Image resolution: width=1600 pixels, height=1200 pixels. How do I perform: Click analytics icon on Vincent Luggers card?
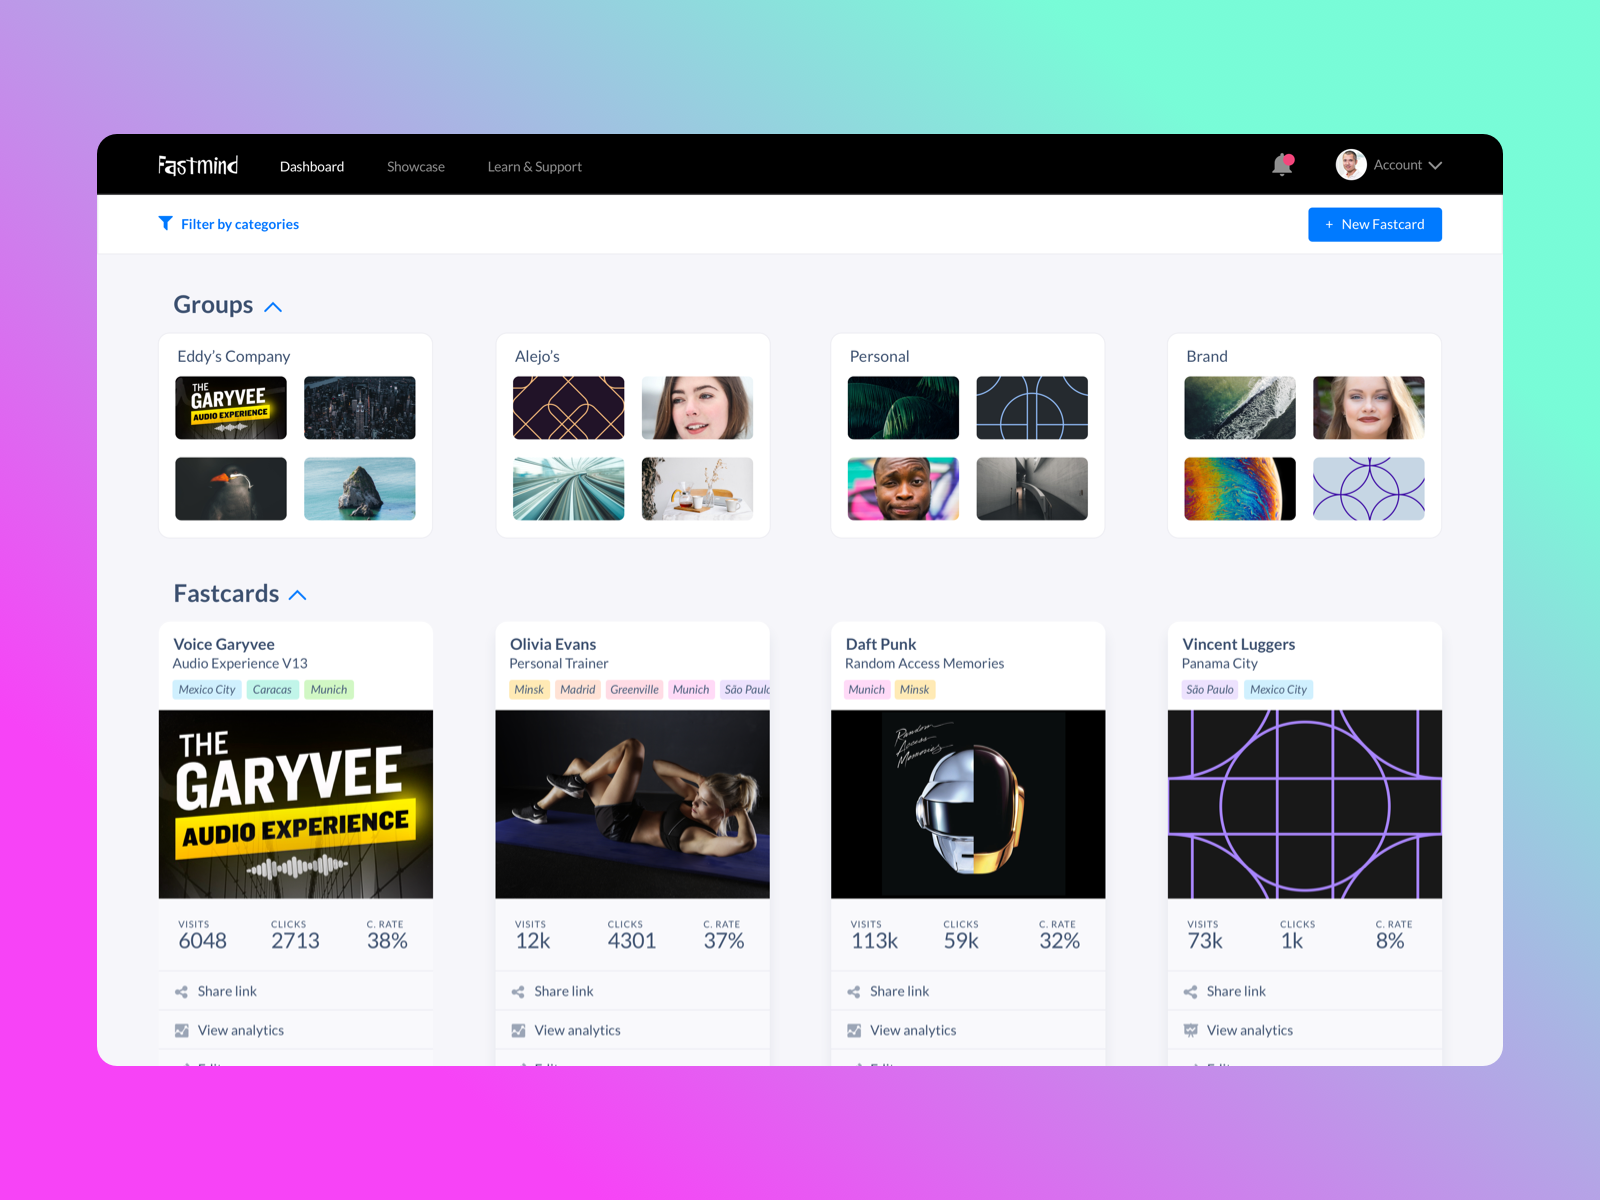tap(1190, 1030)
